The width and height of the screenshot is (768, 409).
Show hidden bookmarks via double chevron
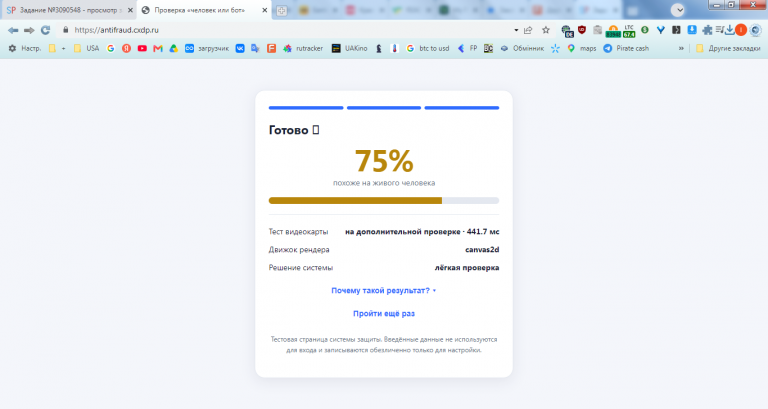tap(681, 48)
